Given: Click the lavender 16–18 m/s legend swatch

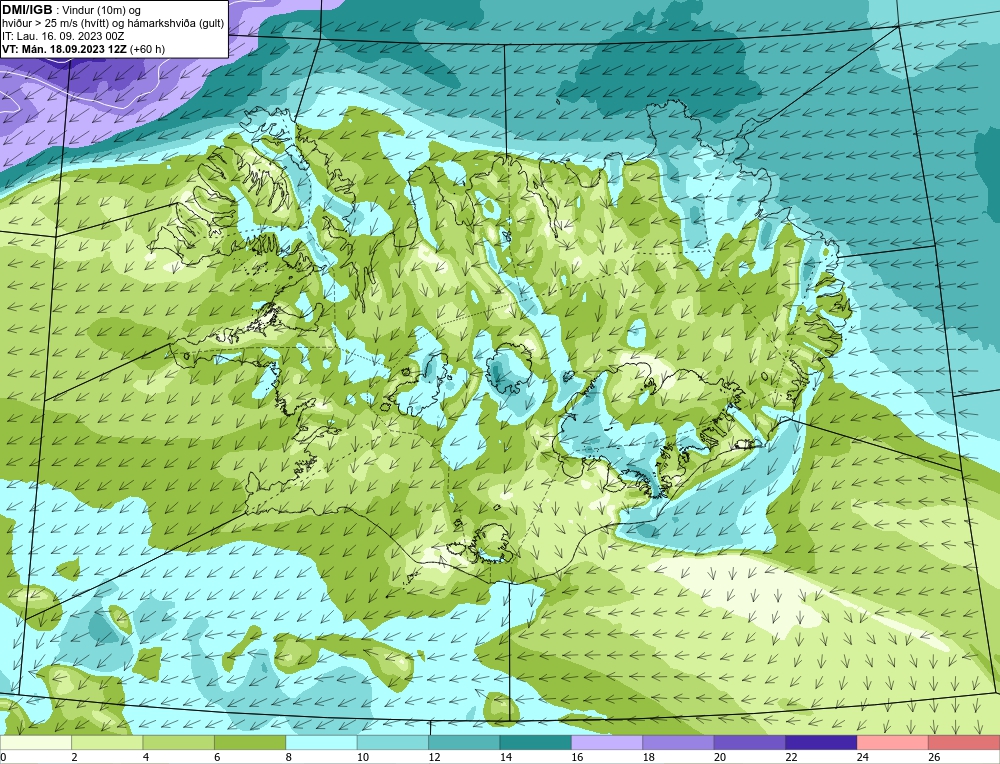Looking at the screenshot, I should [x=607, y=742].
